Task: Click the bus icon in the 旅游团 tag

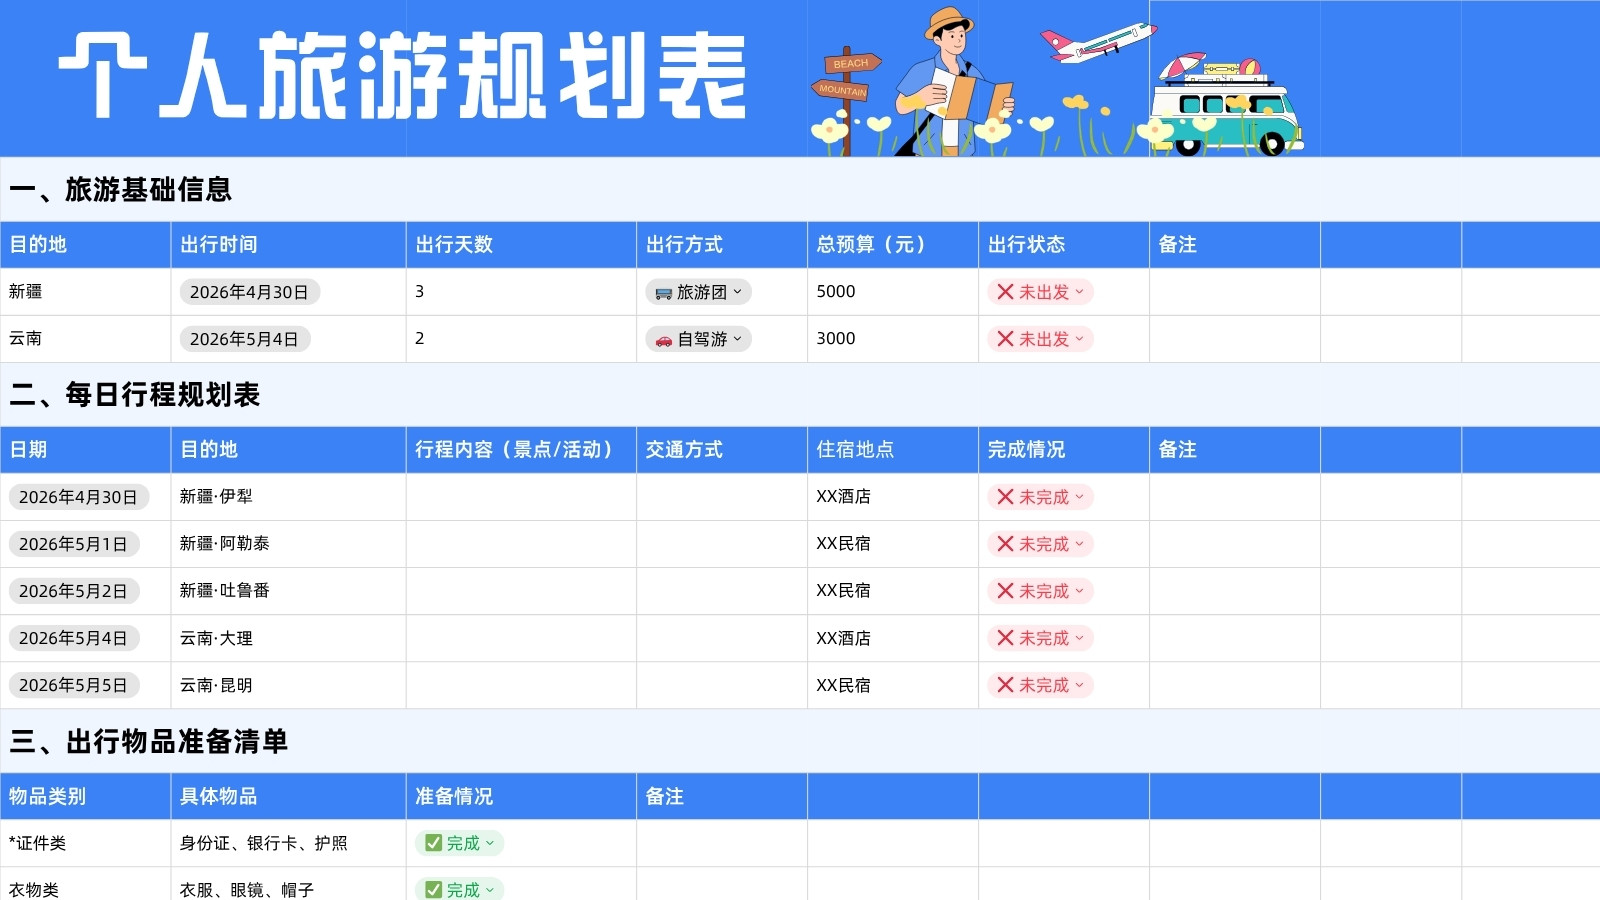Action: [x=663, y=293]
